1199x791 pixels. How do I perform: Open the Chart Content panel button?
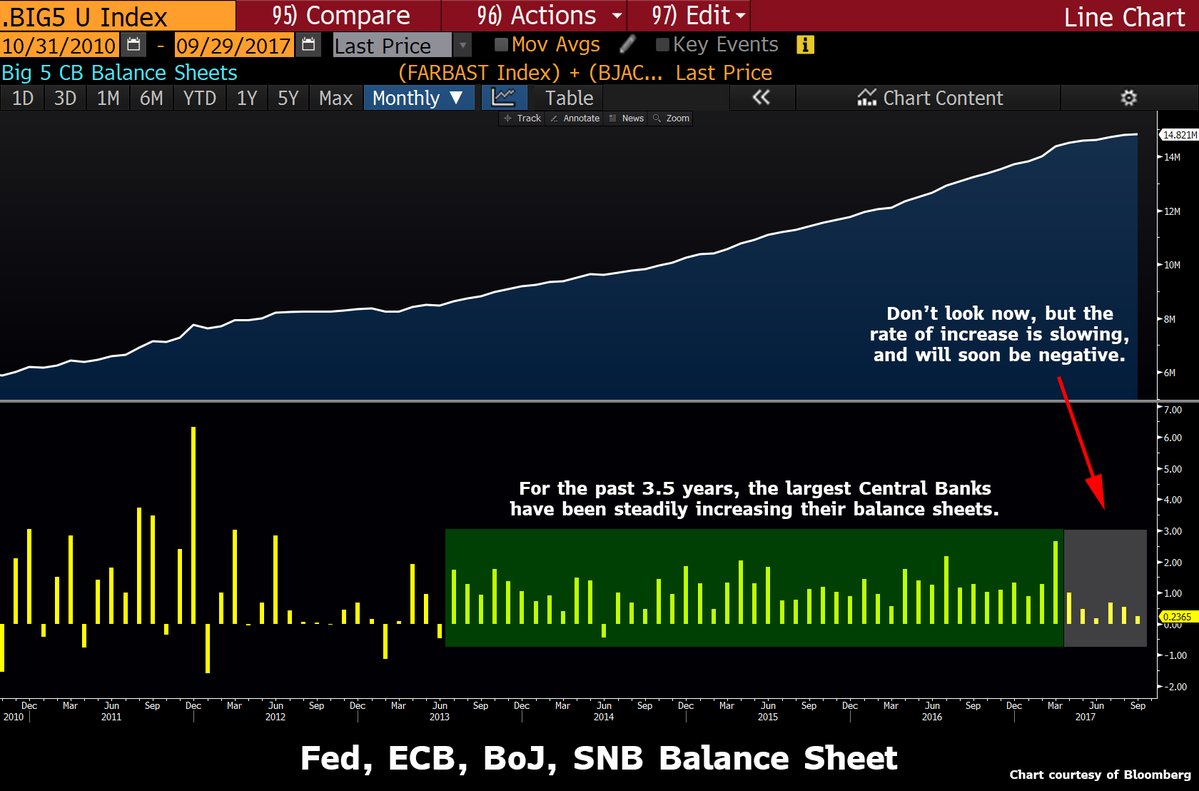pos(929,98)
